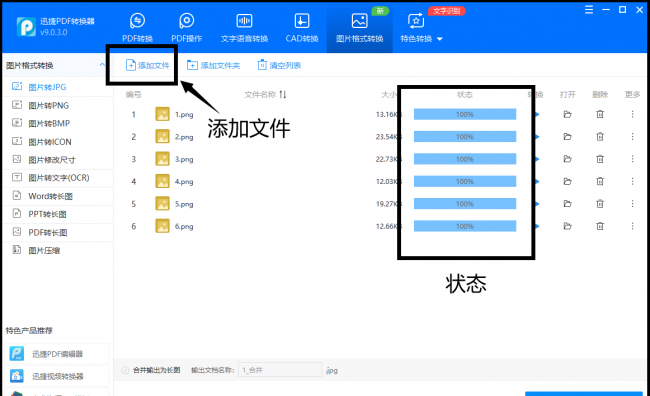Open folder icon for 3.png
This screenshot has width=650, height=396.
click(x=568, y=159)
